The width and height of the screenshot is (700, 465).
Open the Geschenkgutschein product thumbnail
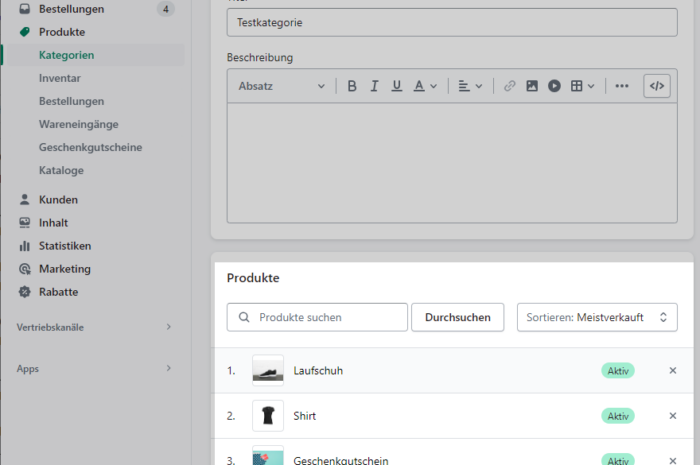268,456
